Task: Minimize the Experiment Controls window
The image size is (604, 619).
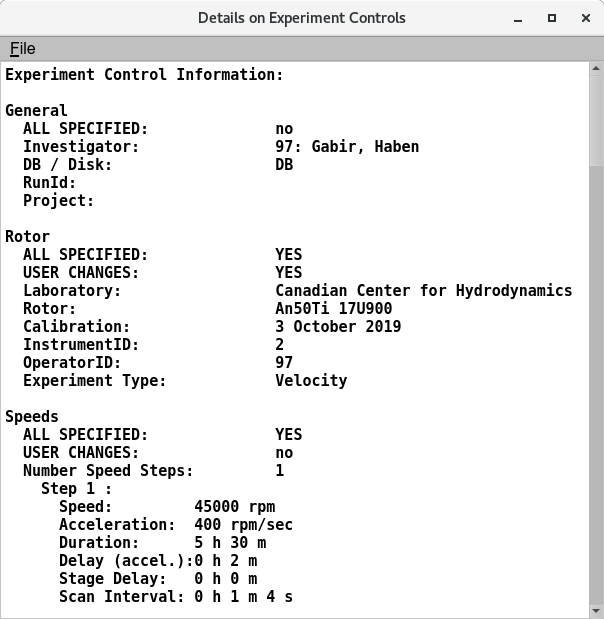Action: click(x=518, y=18)
